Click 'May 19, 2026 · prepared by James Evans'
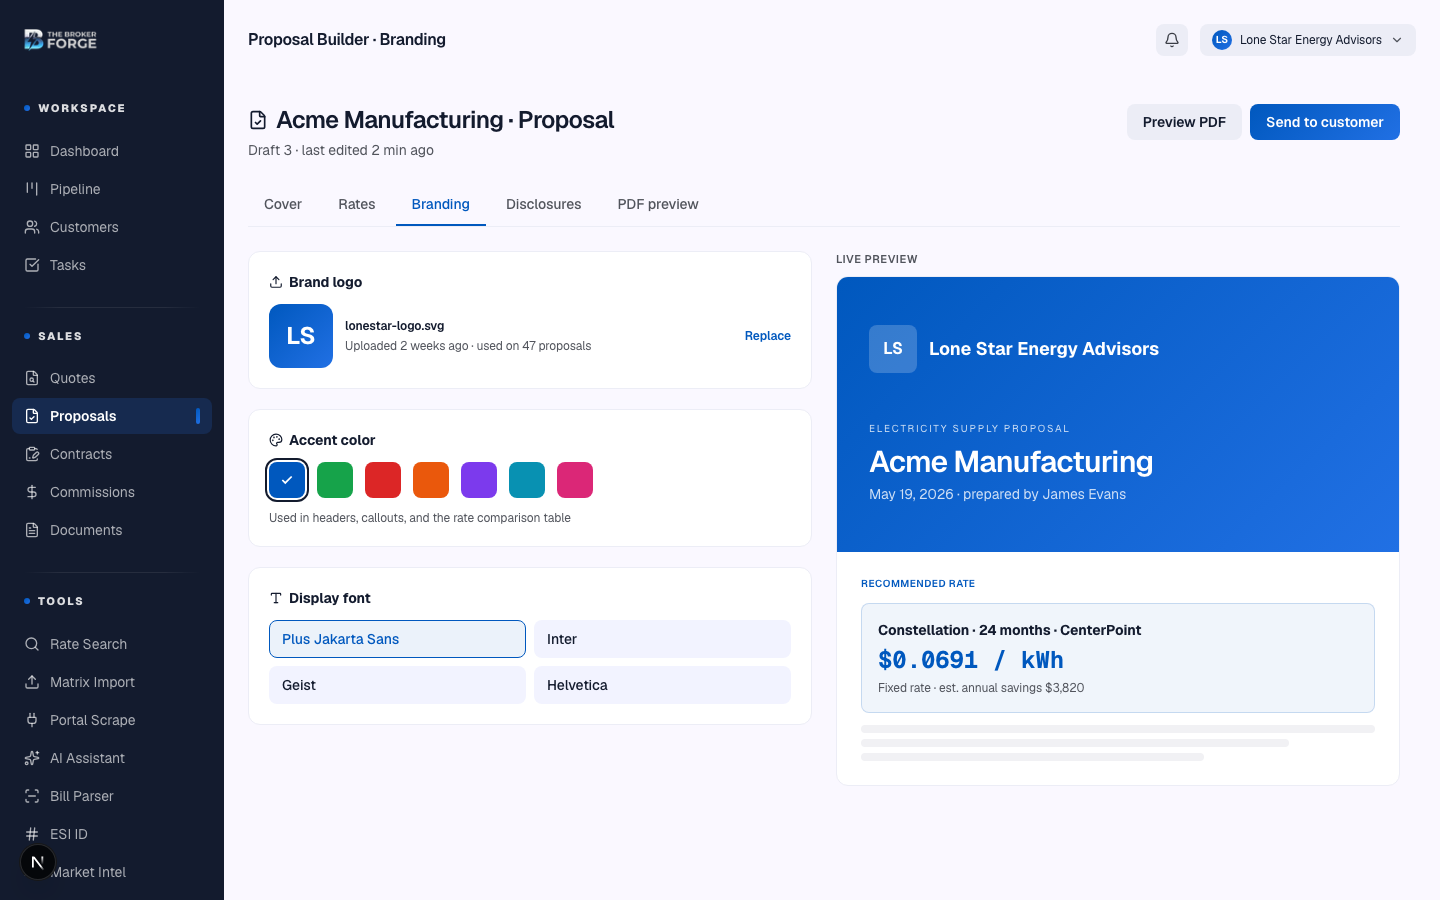1440x900 pixels. 998,494
